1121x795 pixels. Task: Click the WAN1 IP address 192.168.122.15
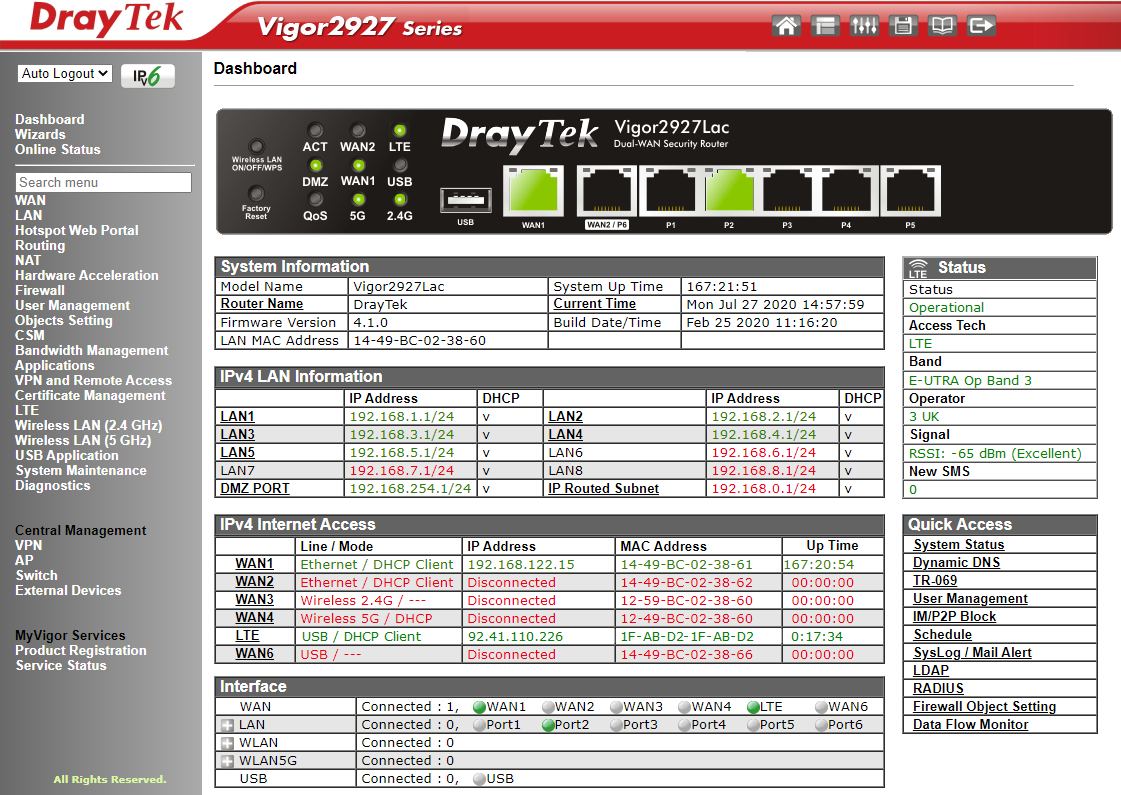[x=520, y=564]
